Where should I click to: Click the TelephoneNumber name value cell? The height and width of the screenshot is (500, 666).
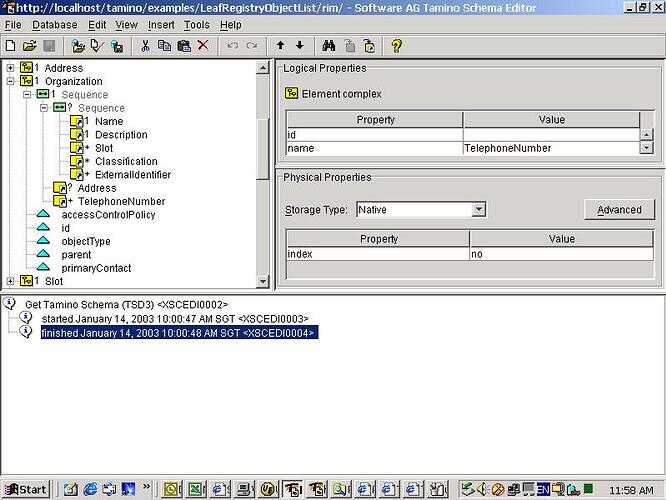point(551,148)
